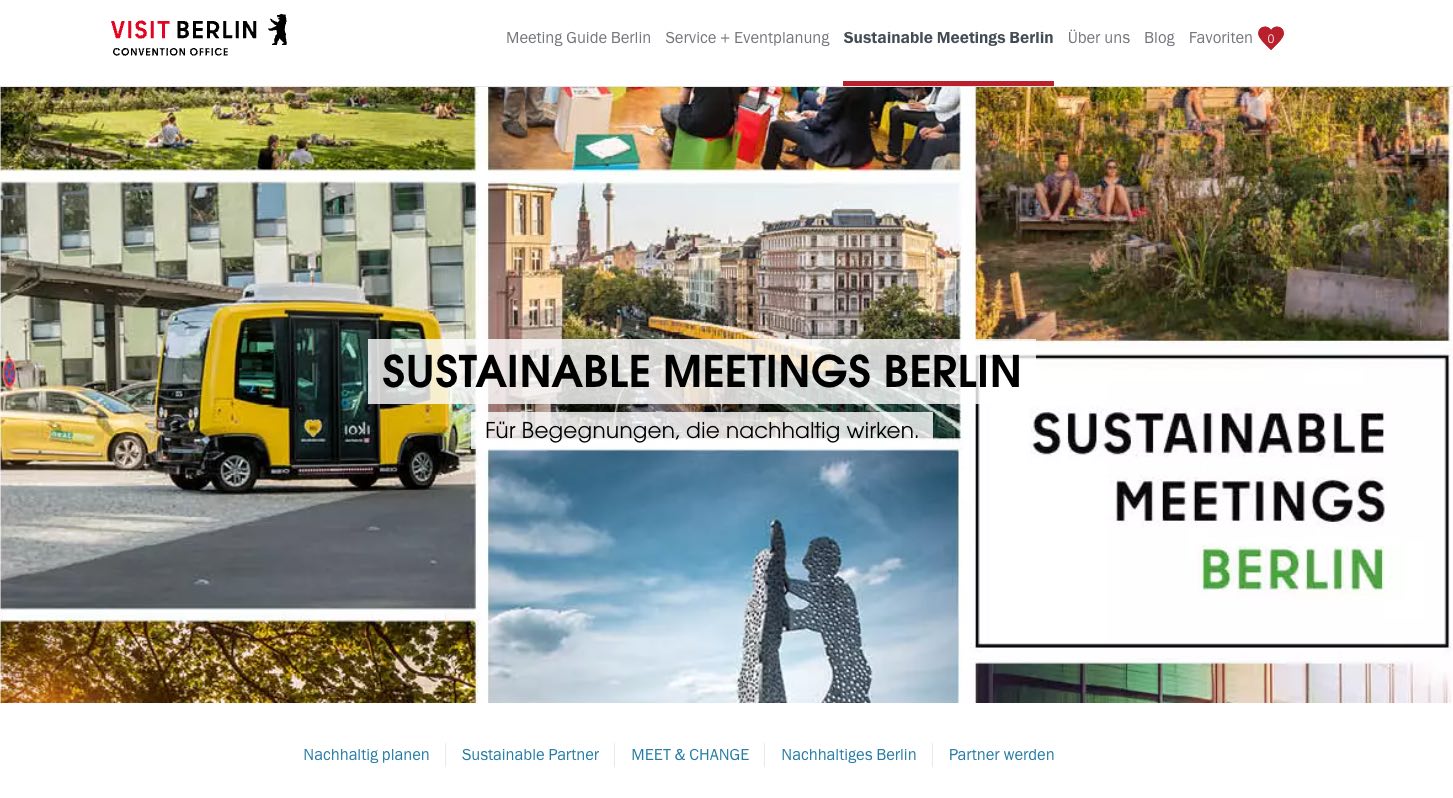Viewport: 1453px width, 798px height.
Task: Click the SUSTAINABLE MEETINGS BERLIN hero headline
Action: 701,372
